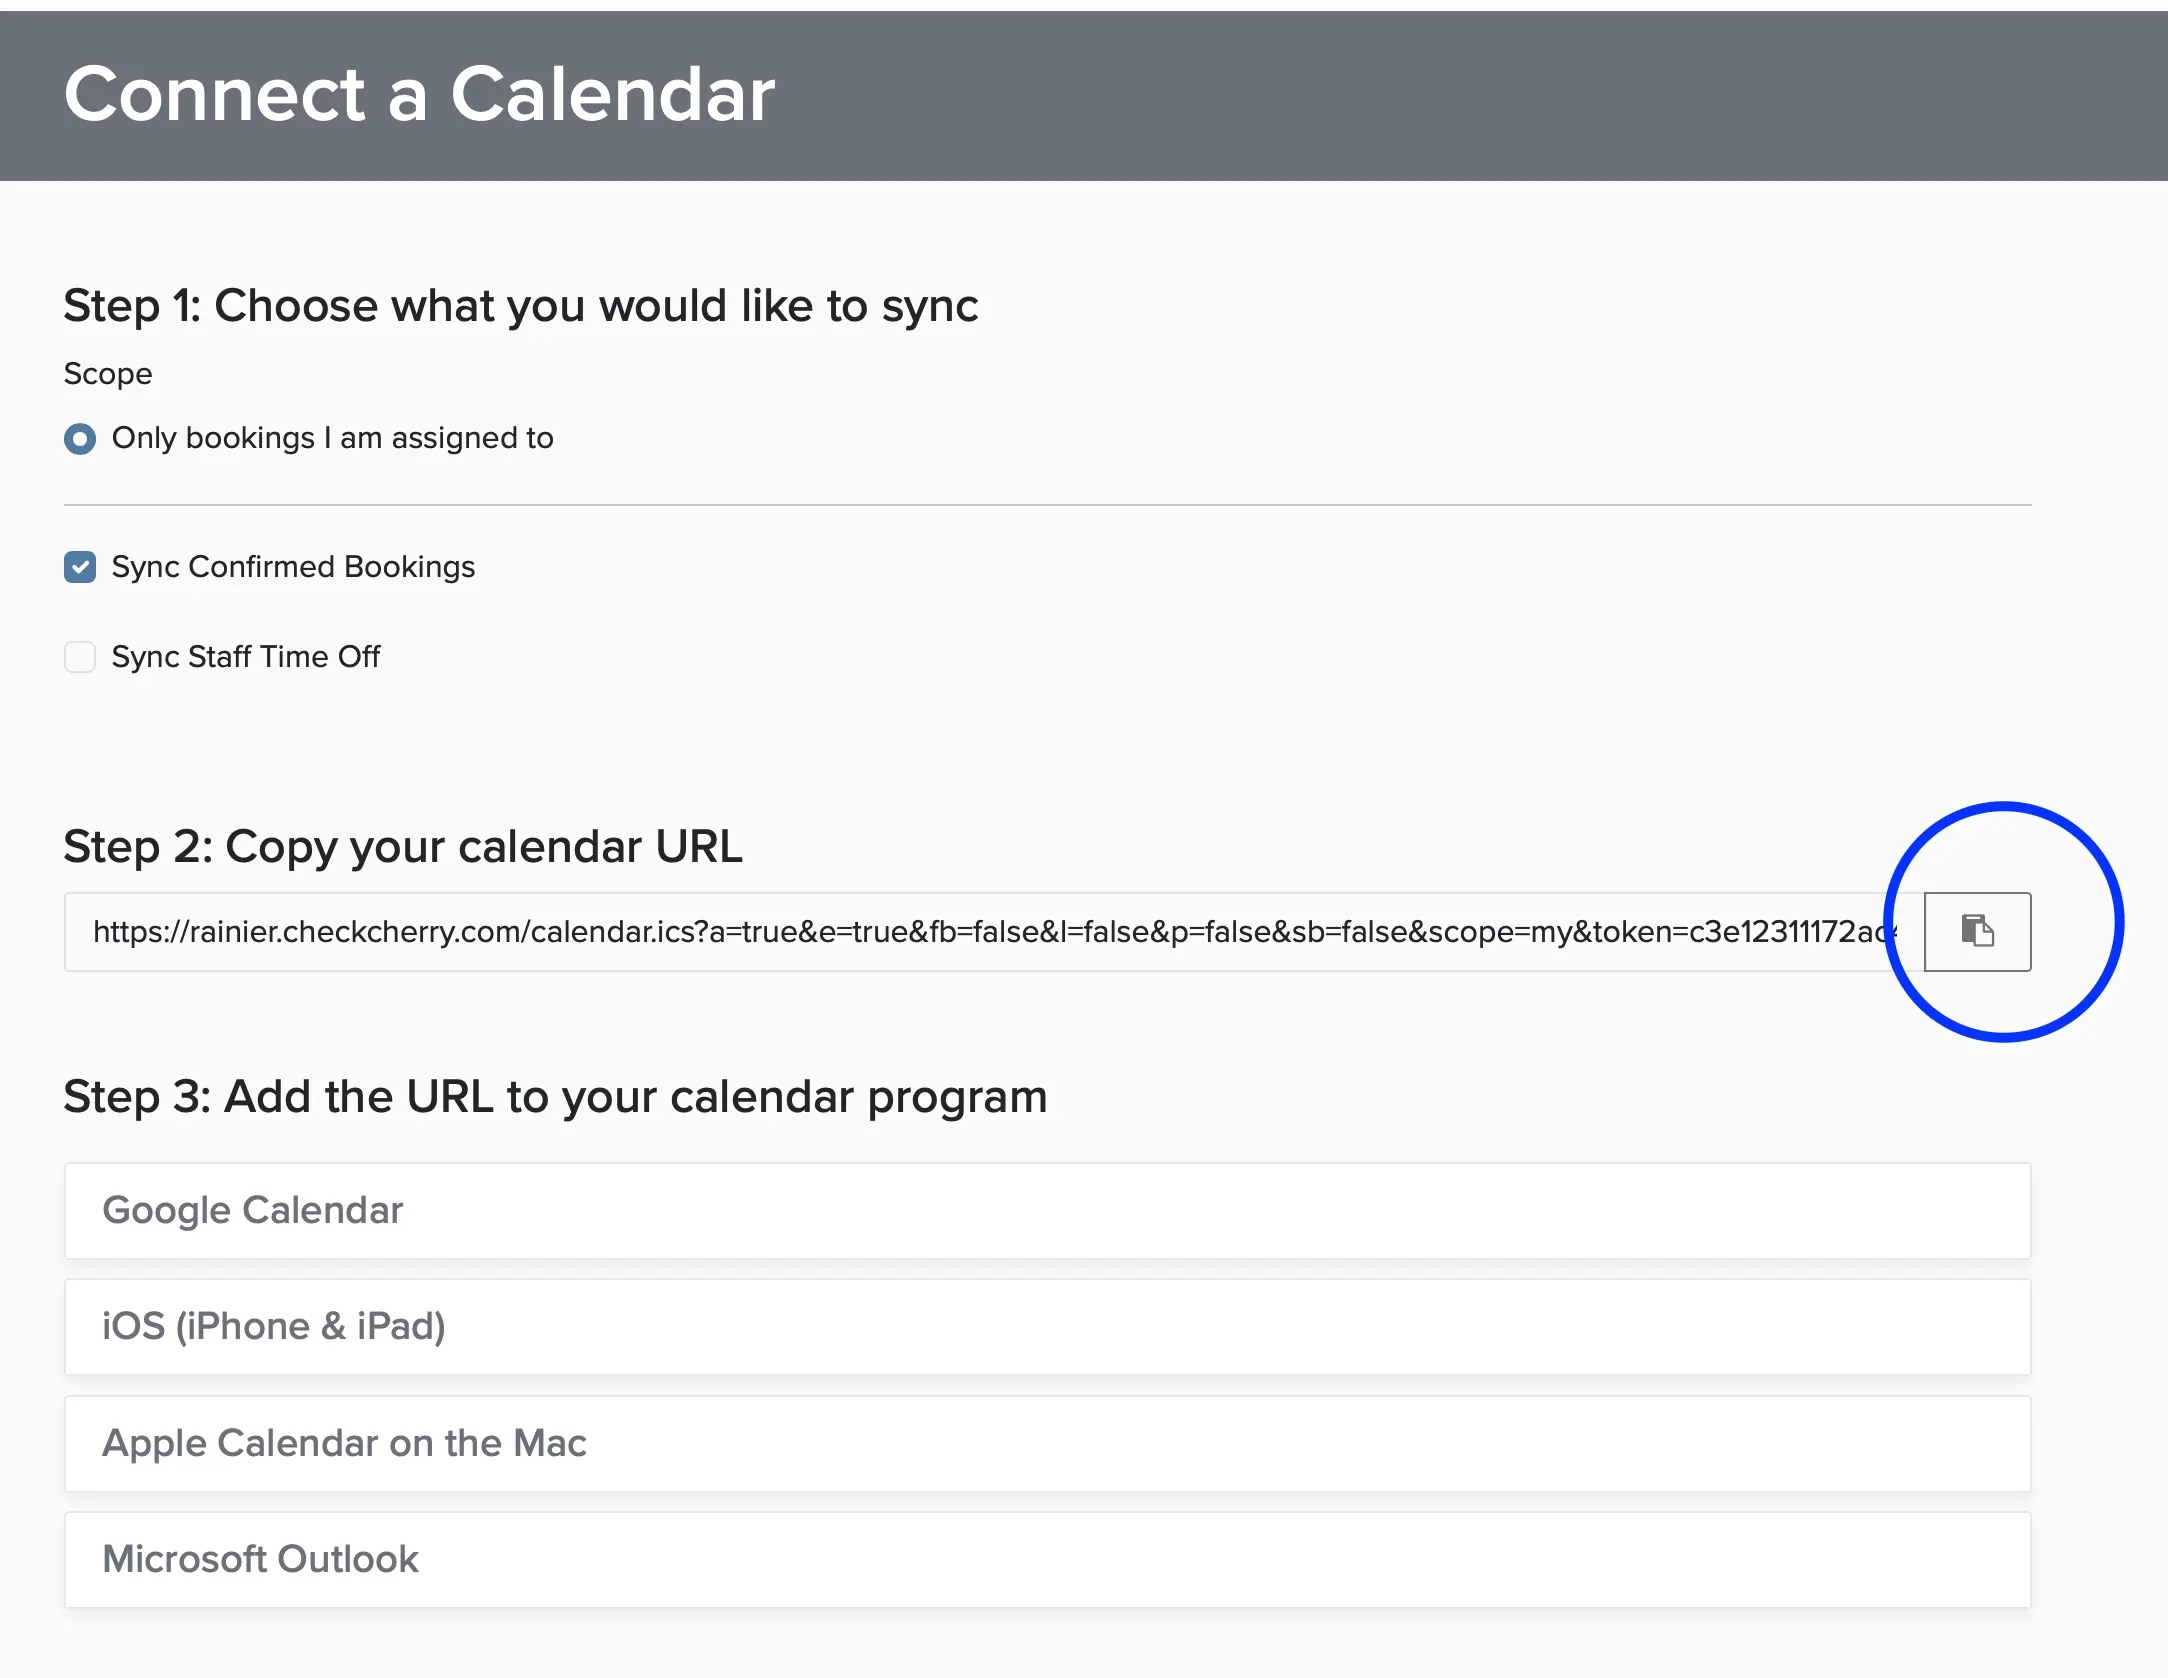
Task: Click the 'Sync Confirmed Bookings' label text
Action: (x=293, y=567)
